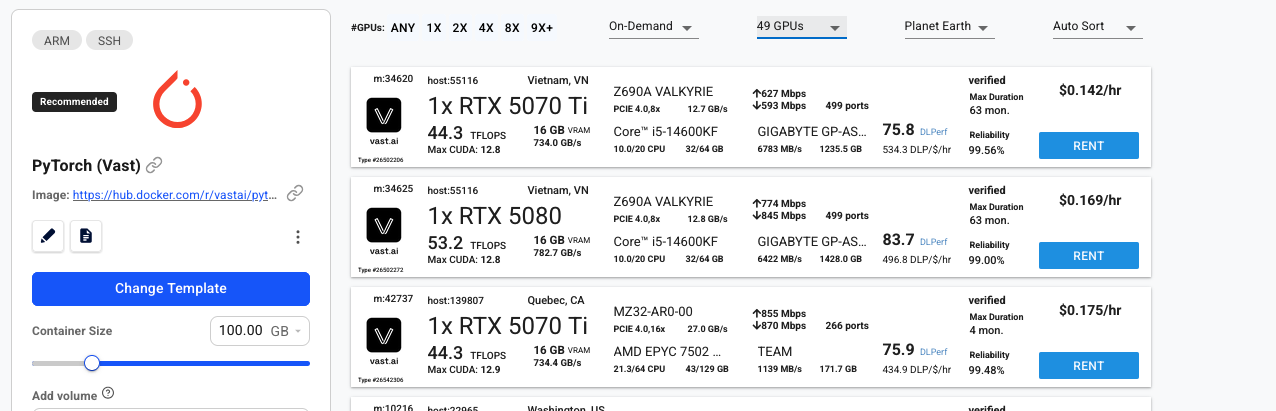Click the SSH tag chip
The image size is (1276, 411).
(109, 41)
